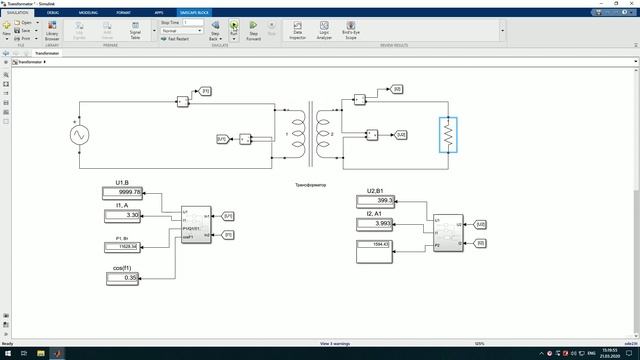The image size is (640, 360).
Task: Switch to the Debug ribbon tab
Action: click(x=53, y=13)
